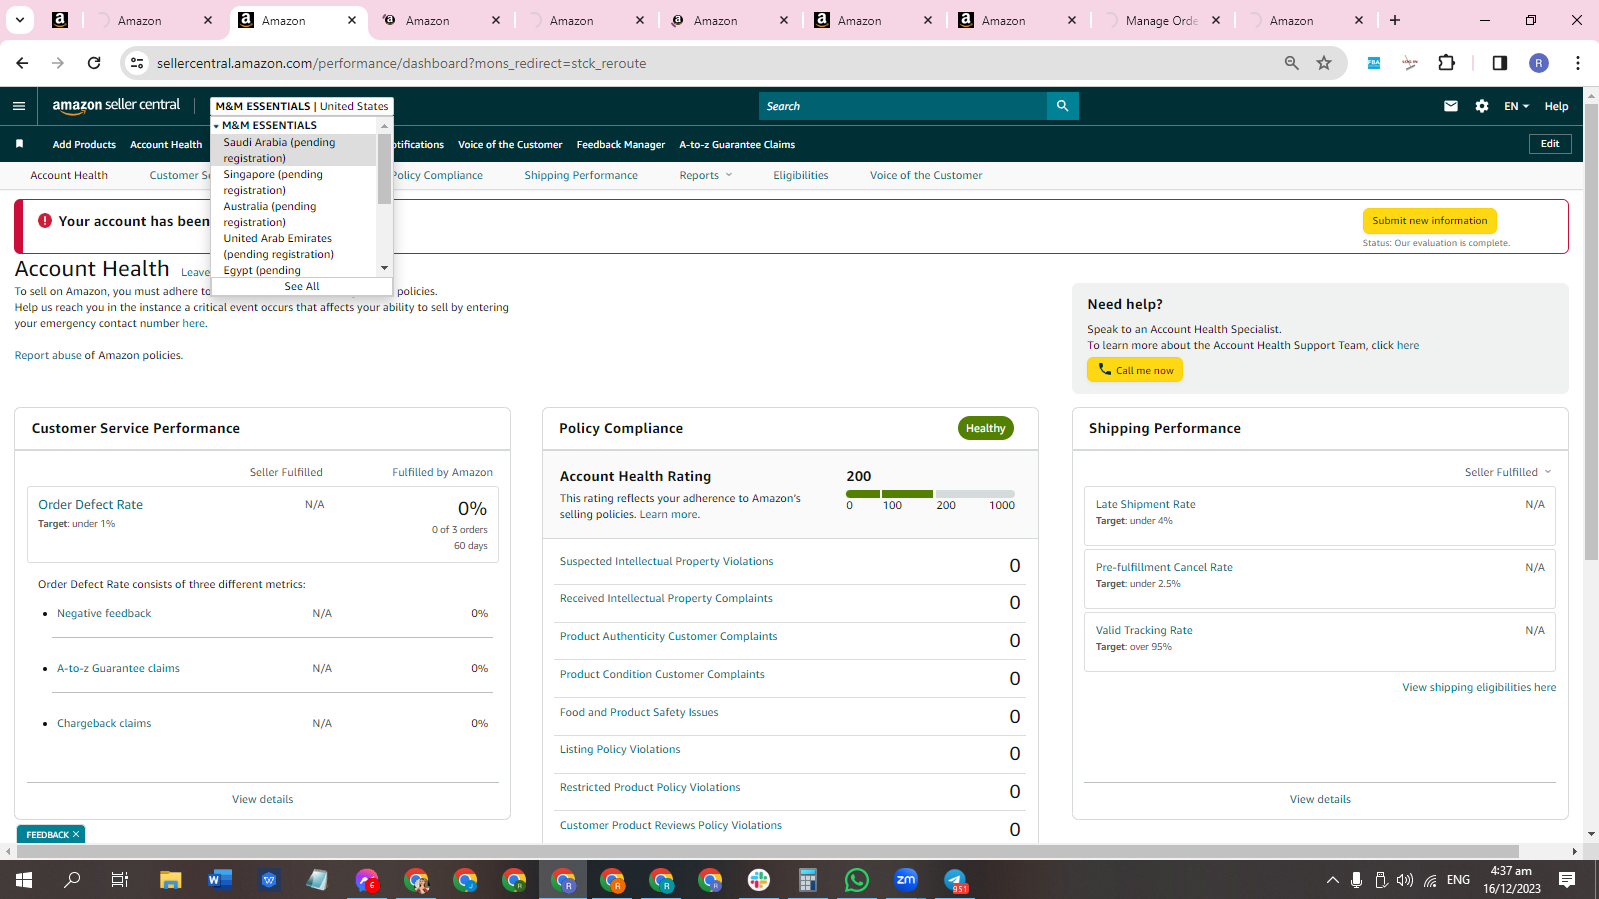Click A-to-z Guarantee Claims in the top navigation
The height and width of the screenshot is (899, 1599).
click(737, 145)
